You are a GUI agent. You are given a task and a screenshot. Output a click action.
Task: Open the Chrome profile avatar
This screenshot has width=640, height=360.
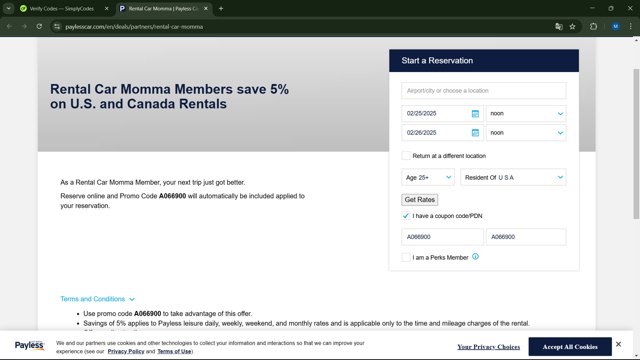616,27
